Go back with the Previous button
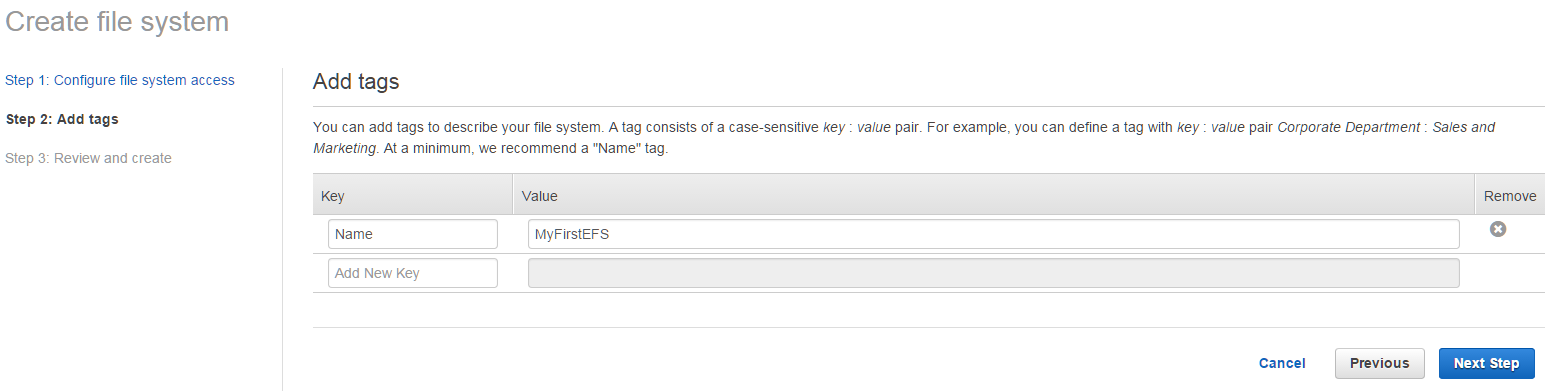The width and height of the screenshot is (1556, 391). click(1379, 363)
